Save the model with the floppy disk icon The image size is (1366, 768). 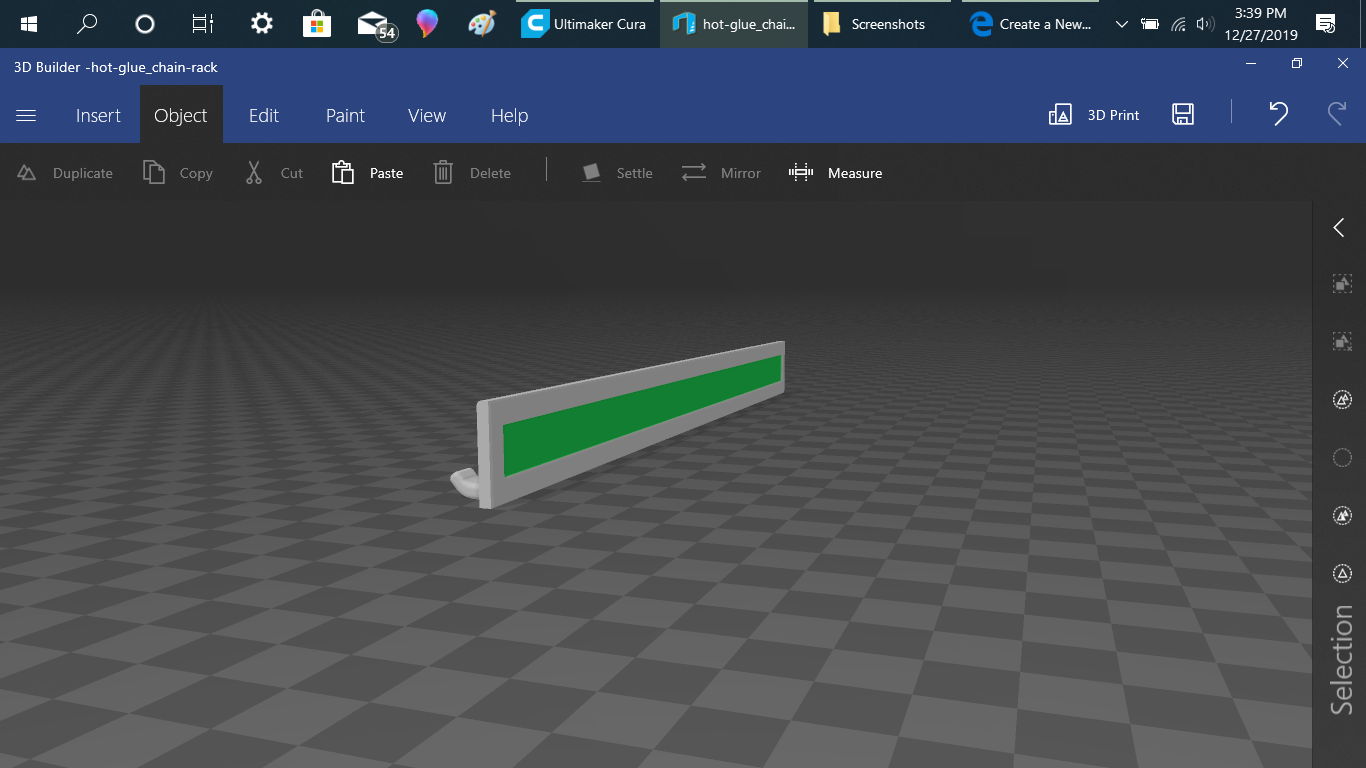click(x=1183, y=114)
